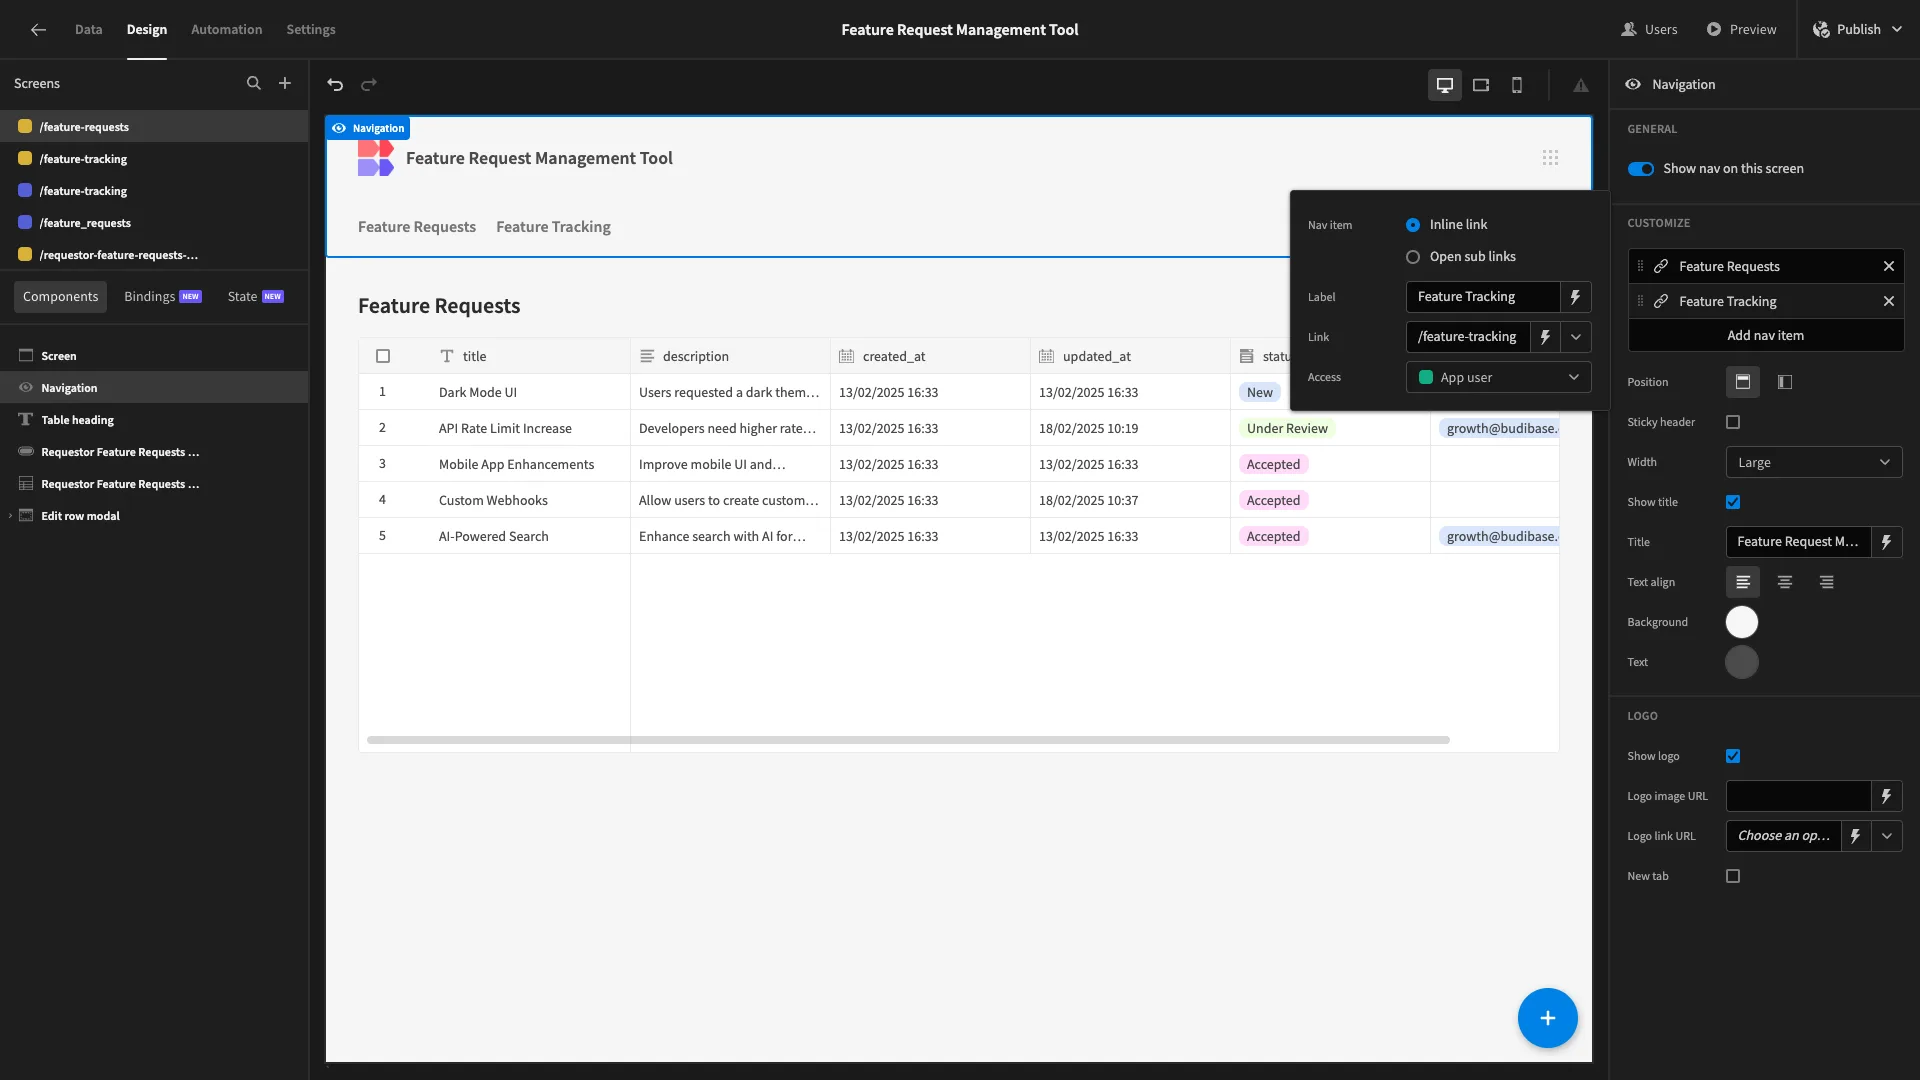Go back using the arrow icon
The width and height of the screenshot is (1920, 1080).
(38, 29)
